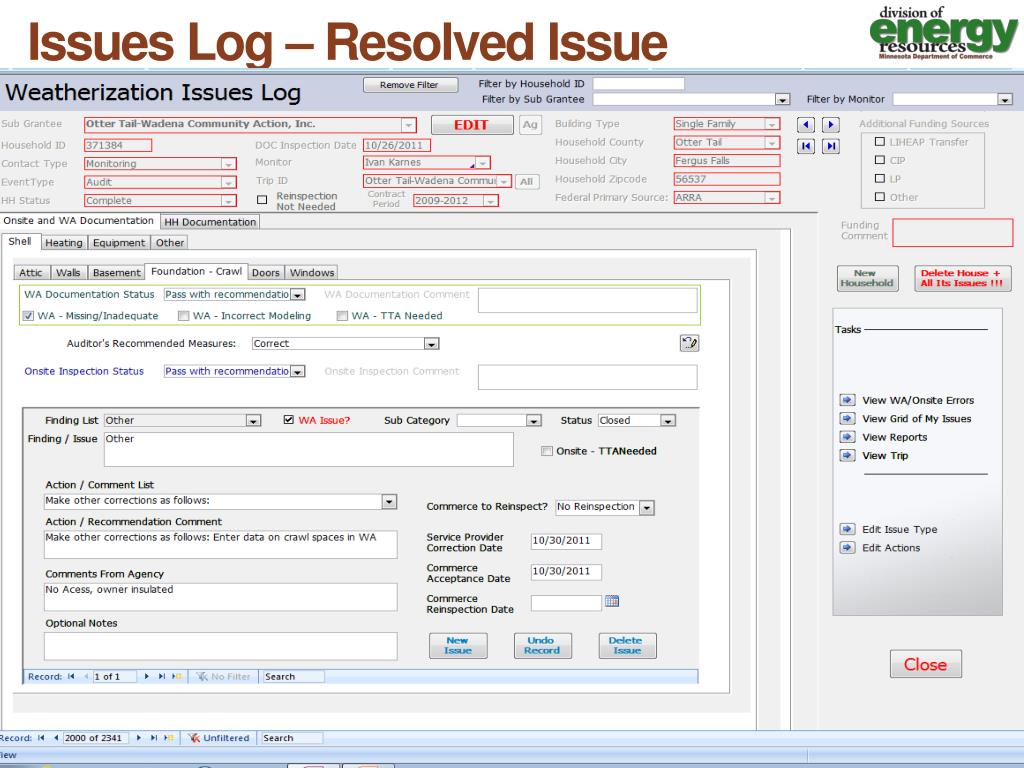Open the Commerce Reinspection Date calendar picker

tap(613, 602)
